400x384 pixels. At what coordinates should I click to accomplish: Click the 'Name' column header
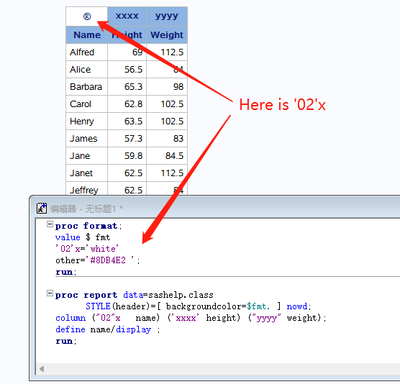pos(87,35)
